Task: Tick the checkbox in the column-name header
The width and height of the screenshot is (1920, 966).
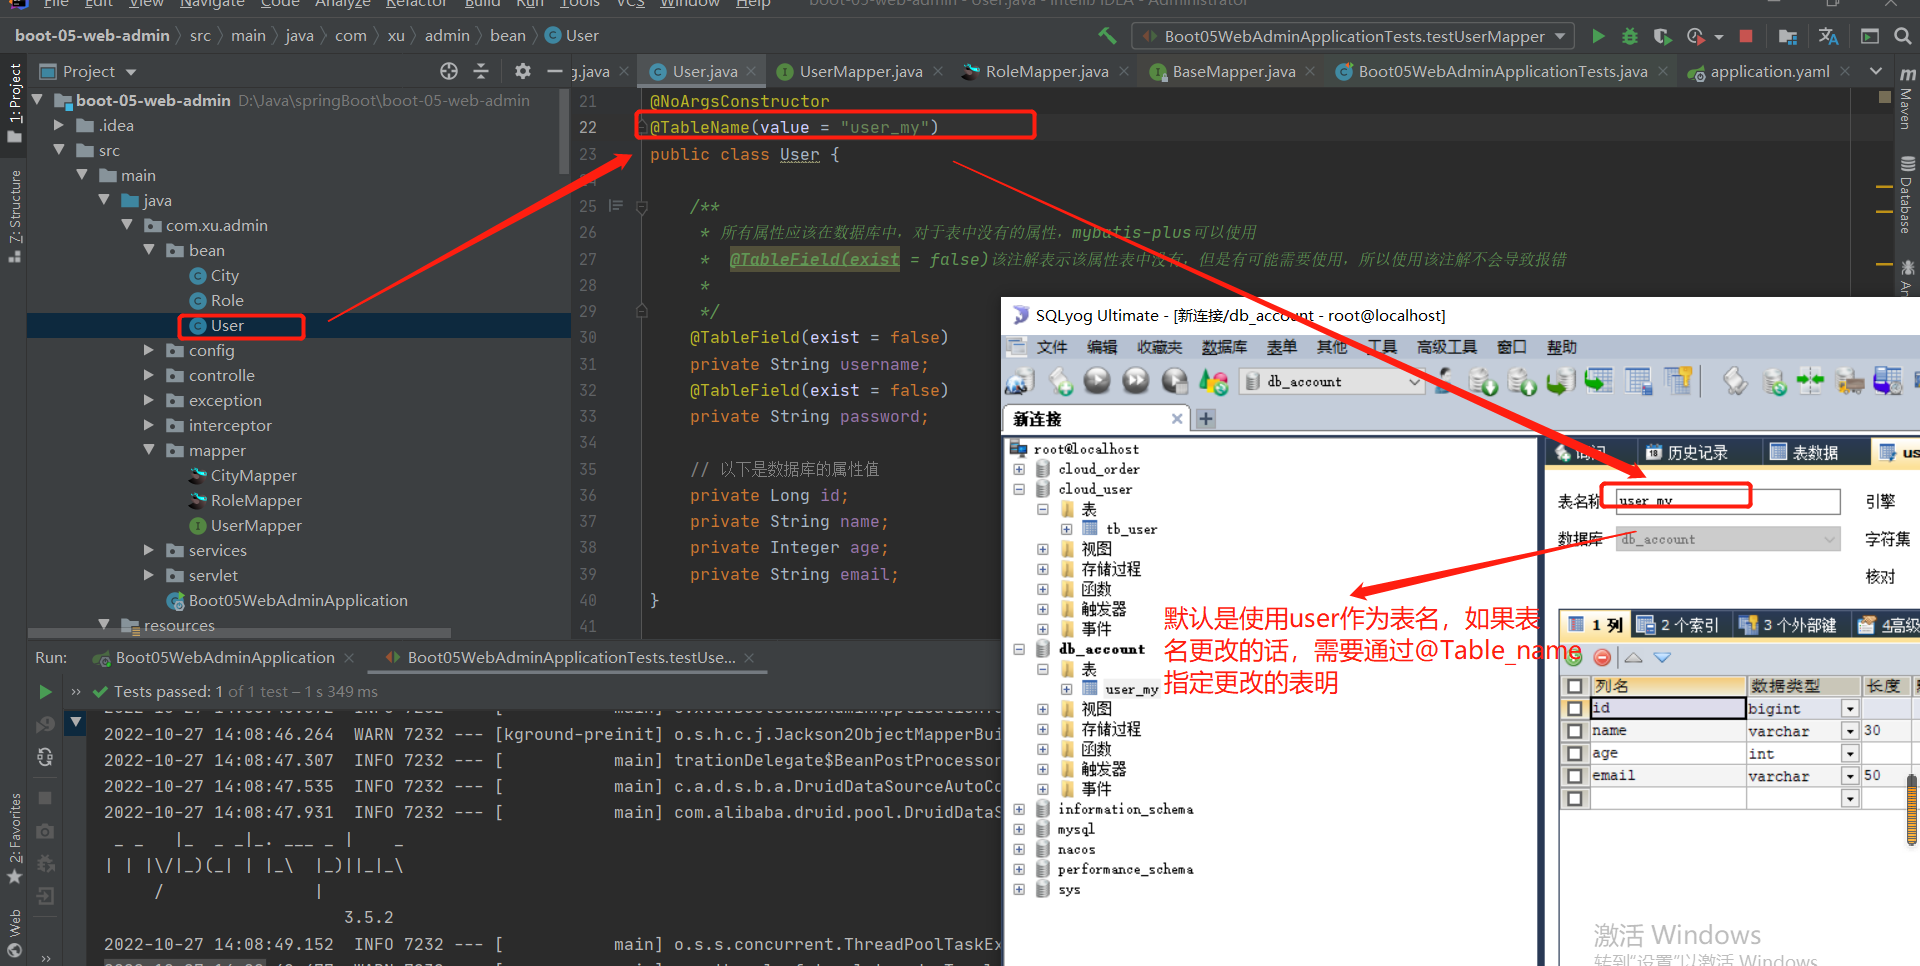Action: pos(1575,686)
